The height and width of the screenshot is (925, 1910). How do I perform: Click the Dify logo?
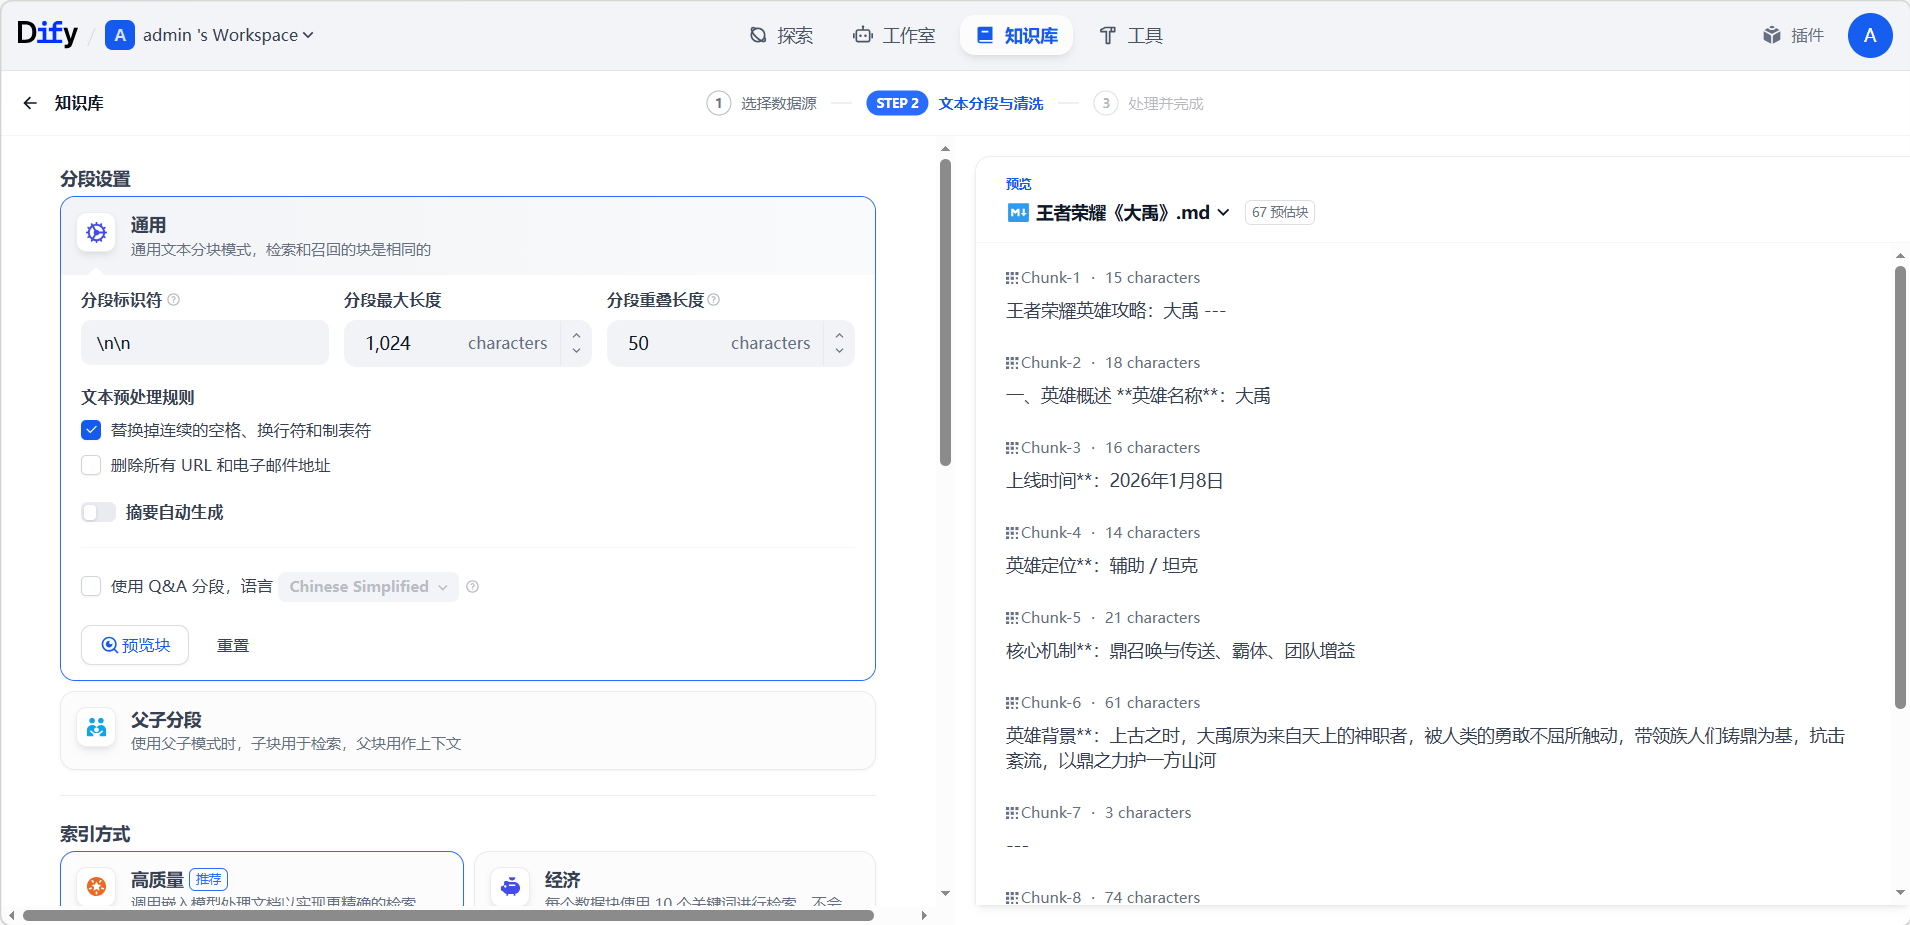tap(47, 34)
